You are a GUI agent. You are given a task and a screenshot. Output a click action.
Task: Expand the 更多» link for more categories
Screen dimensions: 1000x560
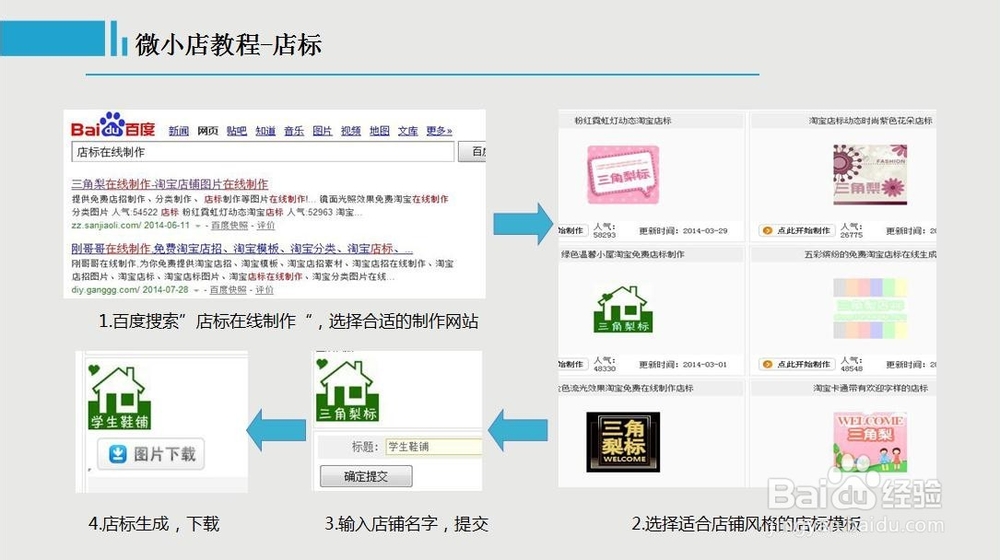[x=439, y=131]
